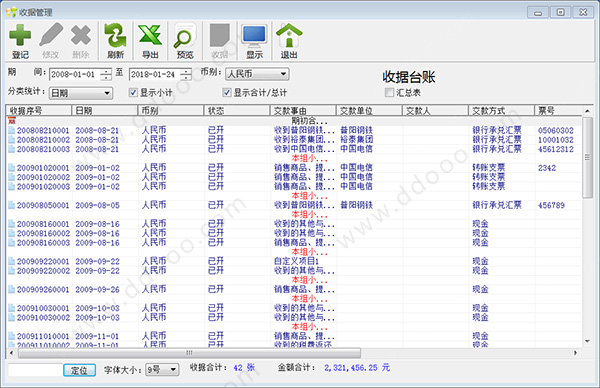Viewport: 600px width, 388px height.
Task: Select receipt number 200910030002
Action: [43, 317]
